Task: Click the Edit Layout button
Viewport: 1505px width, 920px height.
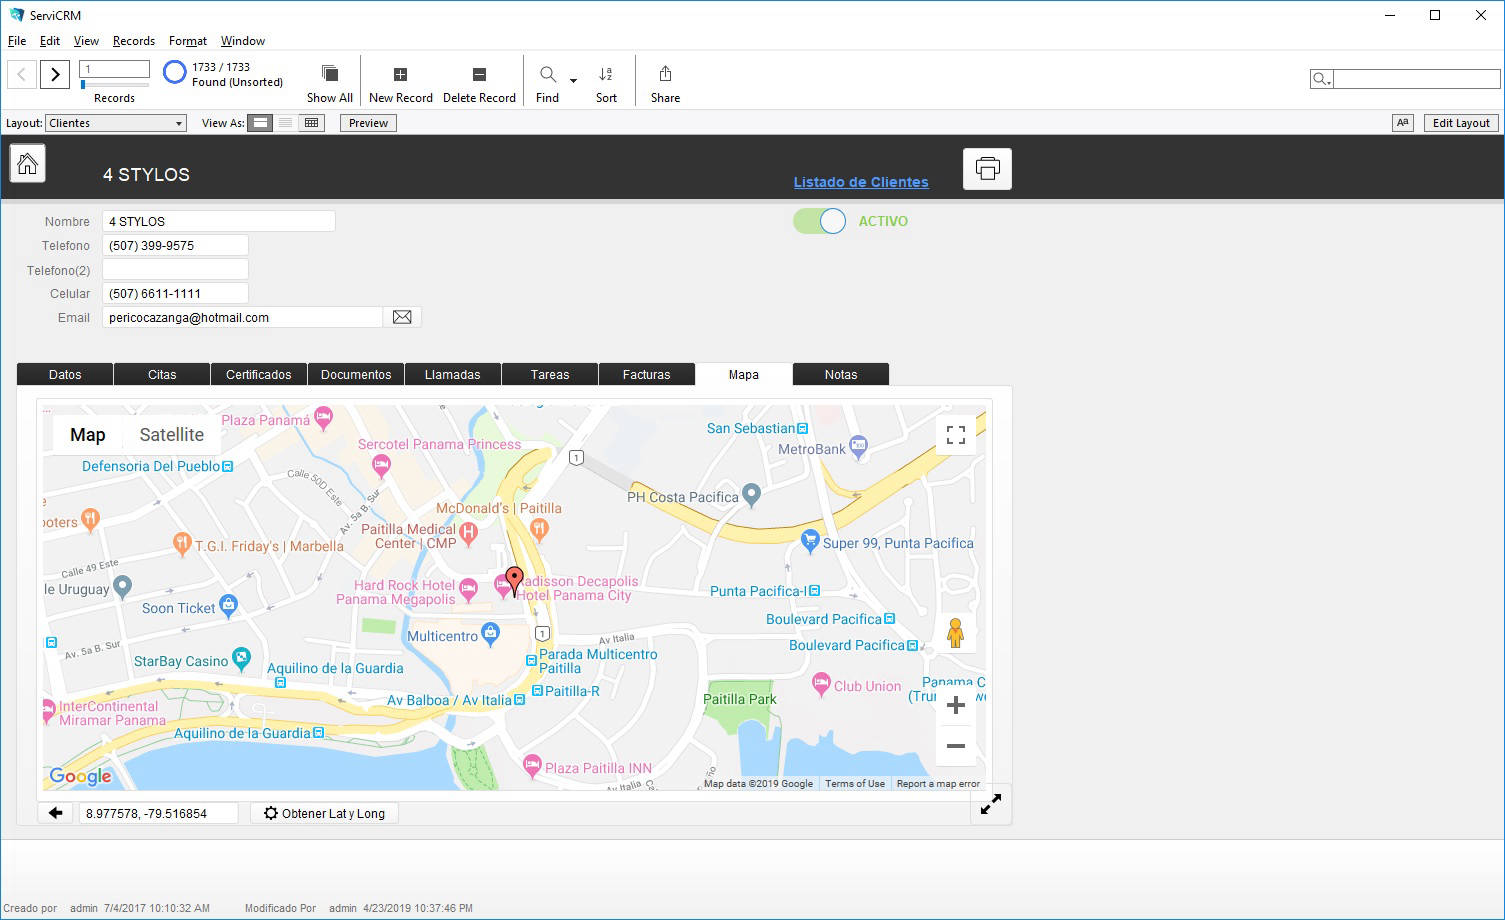Action: pos(1461,123)
